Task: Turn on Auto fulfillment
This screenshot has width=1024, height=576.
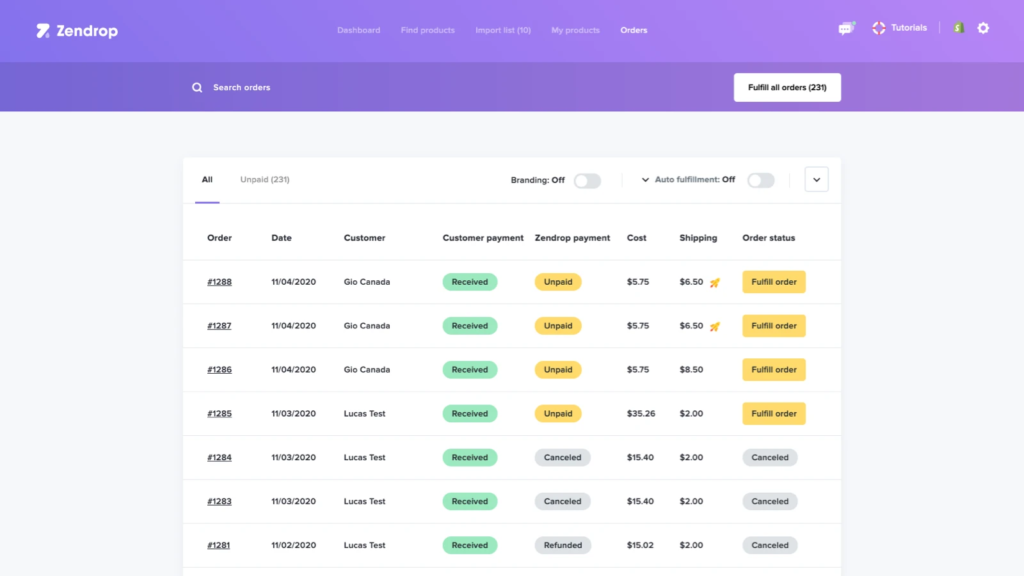Action: tap(760, 180)
